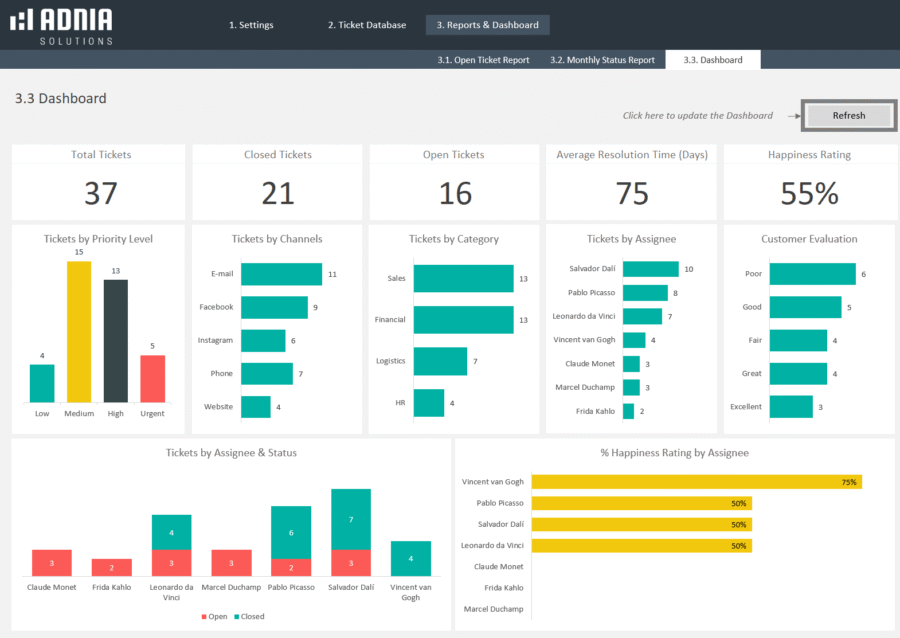Click the ADNIA Solutions logo

pyautogui.click(x=62, y=25)
